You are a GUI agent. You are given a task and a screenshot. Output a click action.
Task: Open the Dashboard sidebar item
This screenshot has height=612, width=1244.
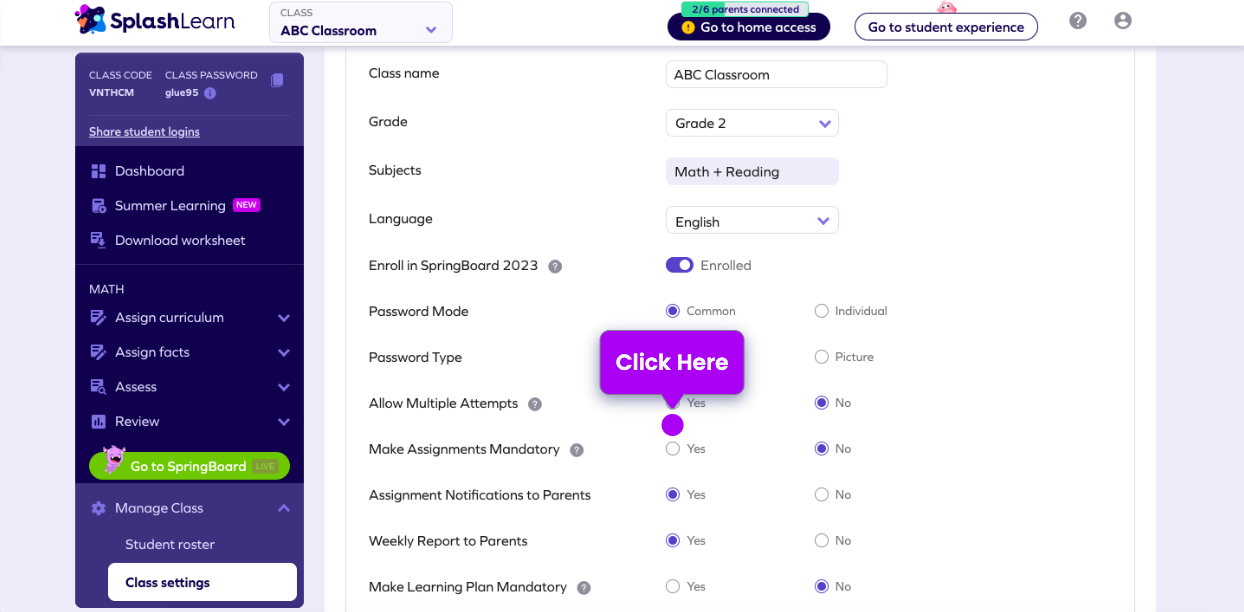coord(150,171)
